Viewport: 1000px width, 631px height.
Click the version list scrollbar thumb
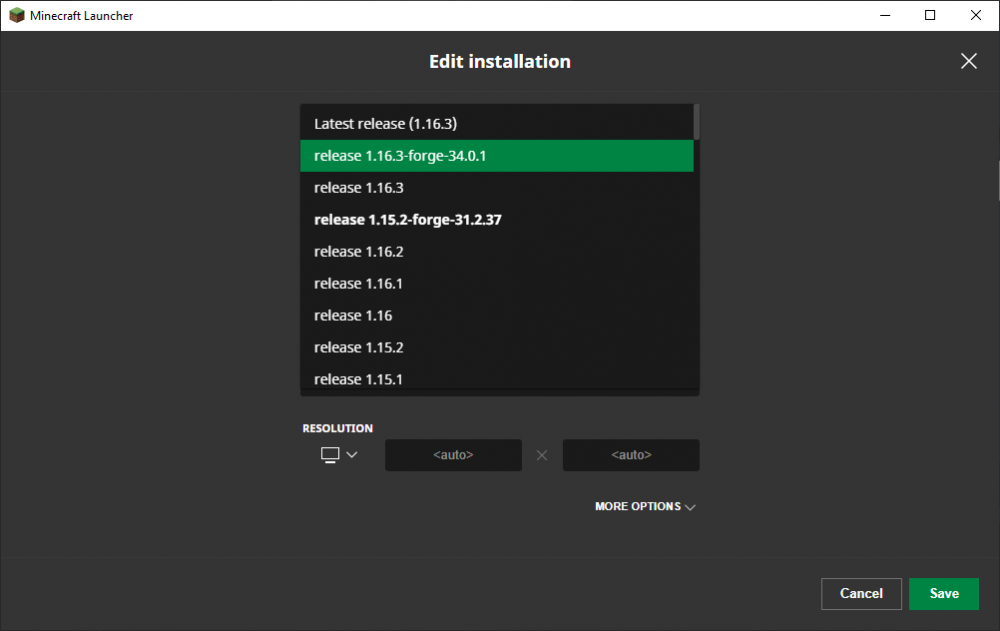(696, 122)
